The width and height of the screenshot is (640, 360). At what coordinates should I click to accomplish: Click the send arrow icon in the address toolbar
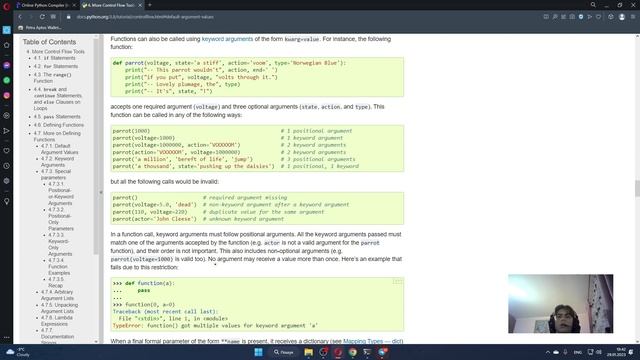coord(590,17)
